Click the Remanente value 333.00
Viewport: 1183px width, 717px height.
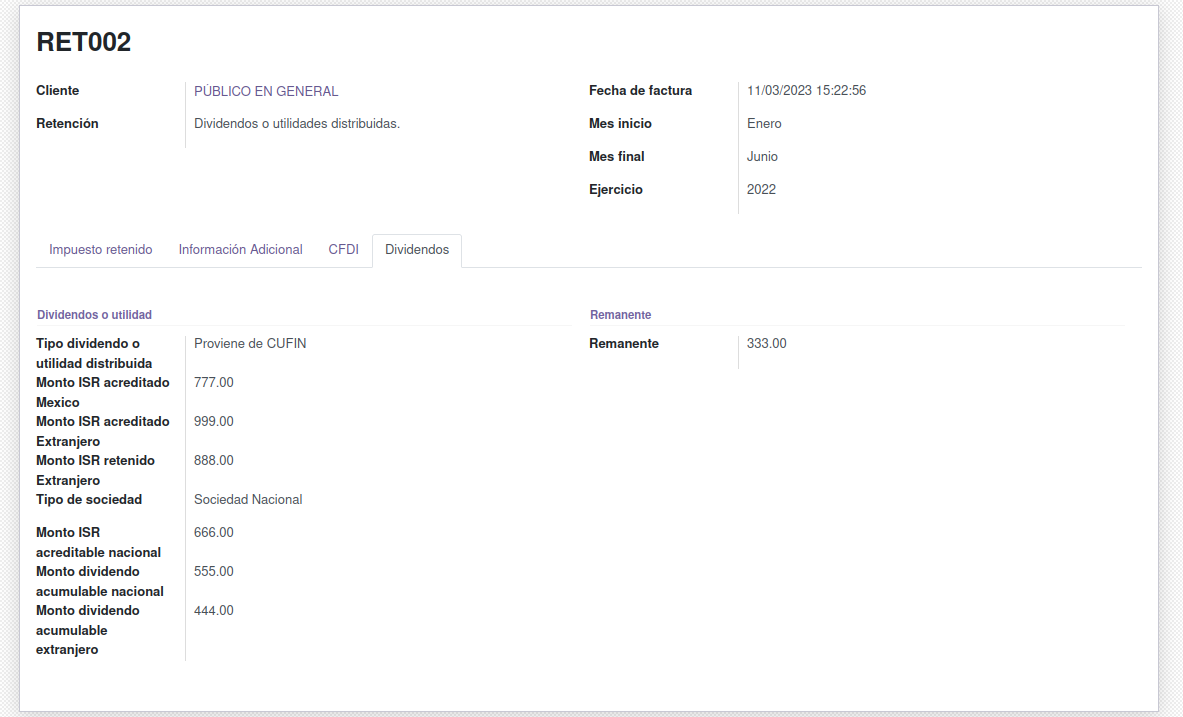[766, 344]
